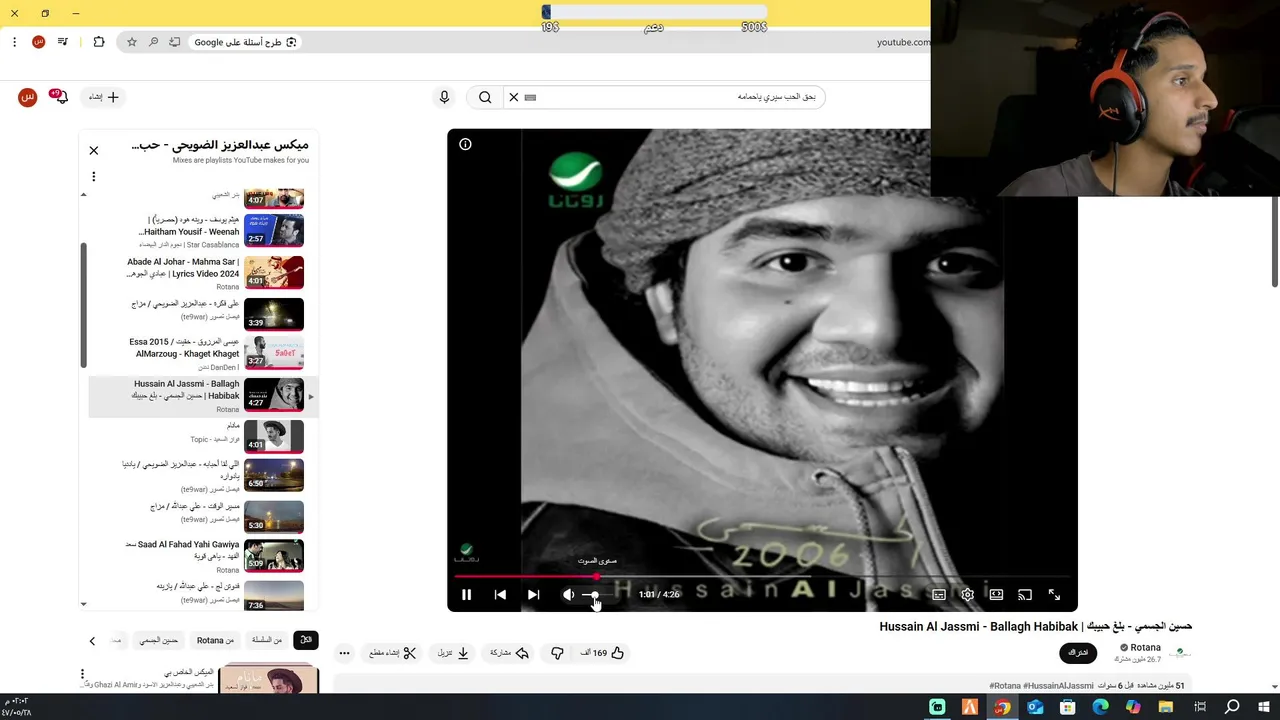Image resolution: width=1280 pixels, height=720 pixels.
Task: Download the video
Action: click(x=453, y=653)
